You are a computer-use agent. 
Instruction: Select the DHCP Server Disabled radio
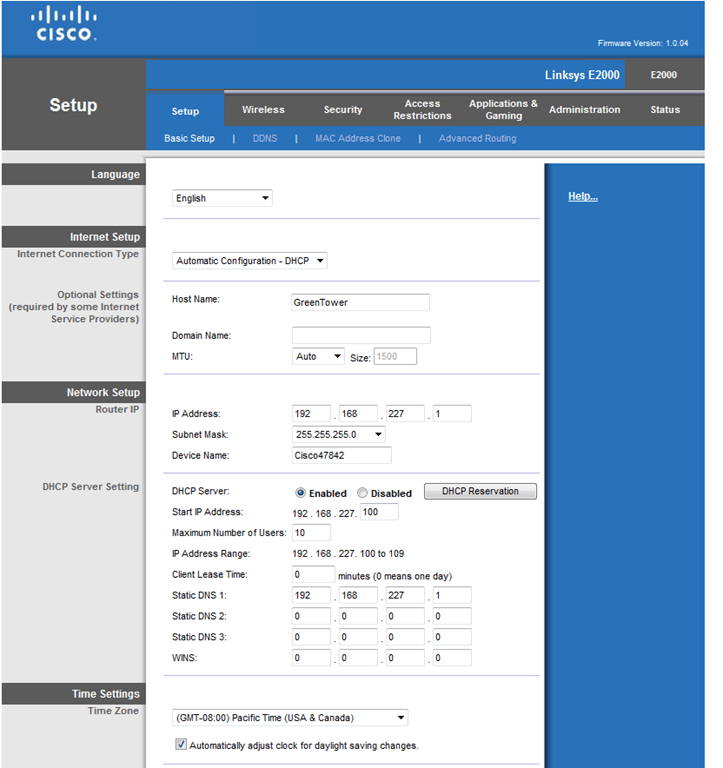362,493
